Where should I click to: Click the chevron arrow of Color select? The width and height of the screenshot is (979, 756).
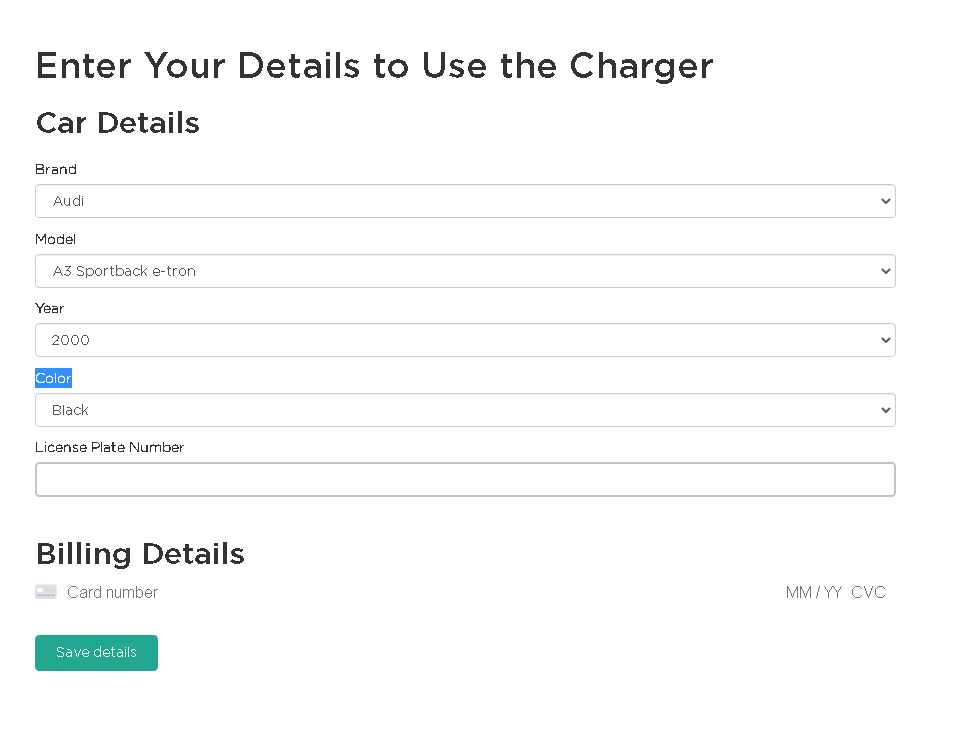coord(885,410)
